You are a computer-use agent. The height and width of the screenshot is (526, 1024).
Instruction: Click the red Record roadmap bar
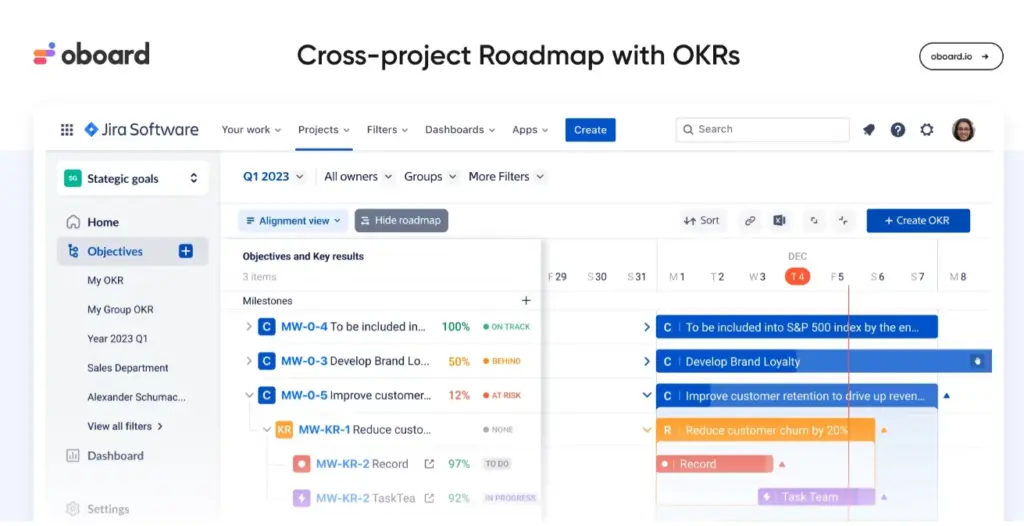pos(714,464)
